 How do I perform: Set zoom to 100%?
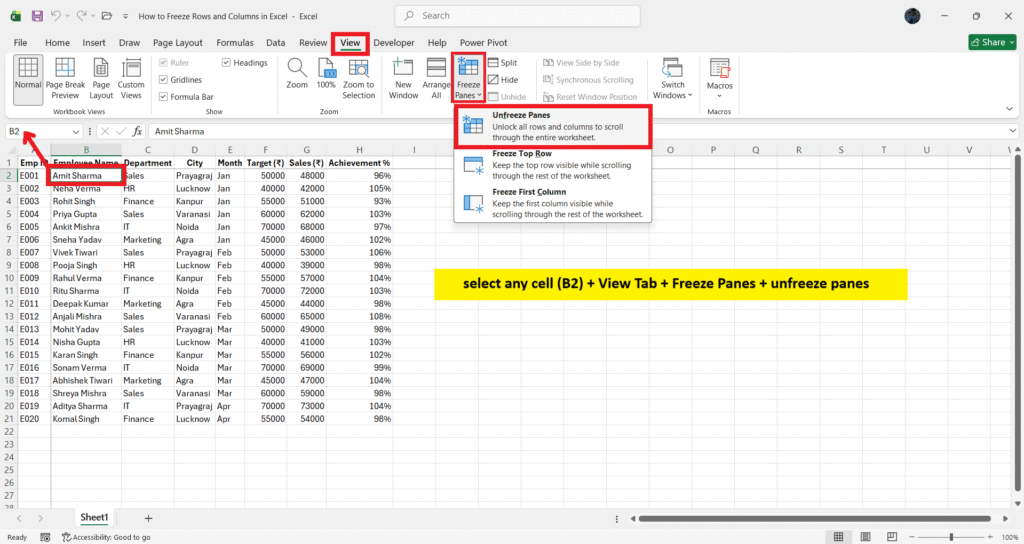click(x=326, y=74)
